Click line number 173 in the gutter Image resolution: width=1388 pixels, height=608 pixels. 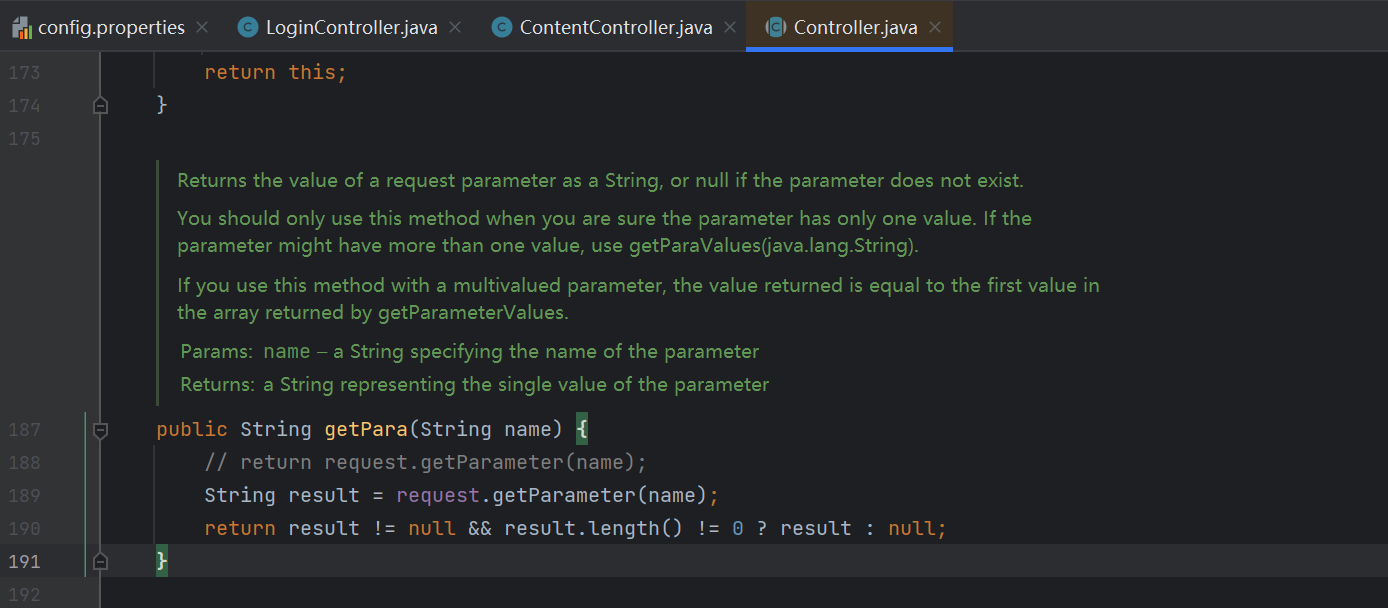24,72
